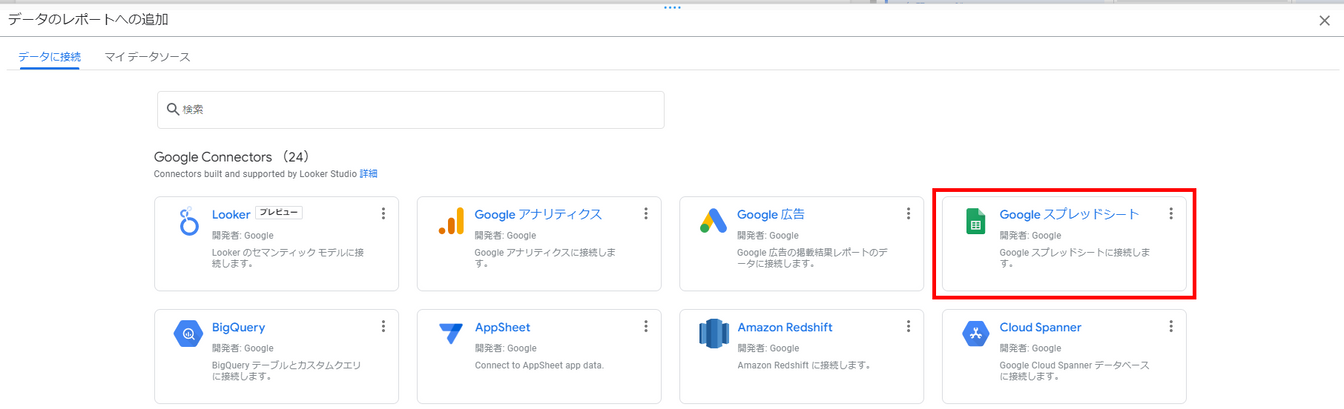Image resolution: width=1344 pixels, height=409 pixels.
Task: Click description 'Connect to AppSheet app data.'
Action: point(539,365)
